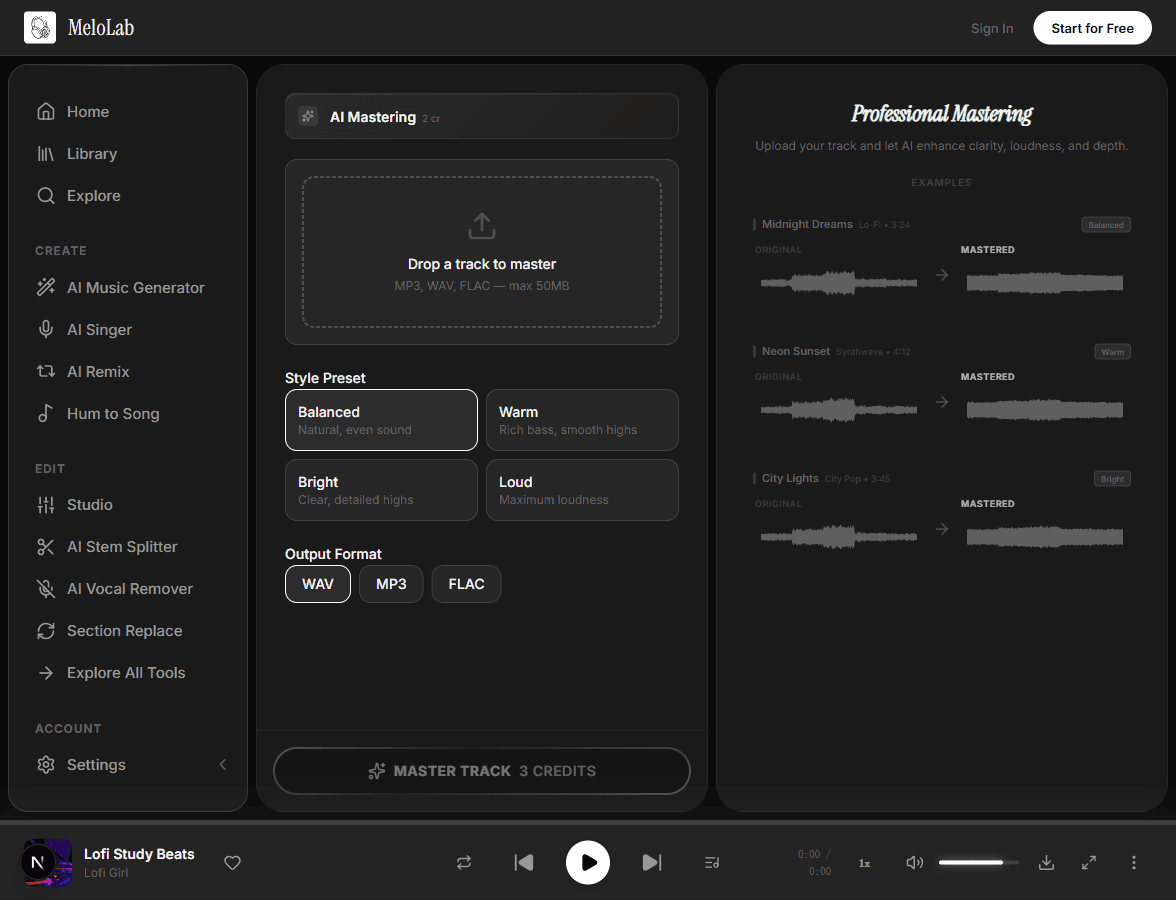Open the AI Mastering tool selector
The width and height of the screenshot is (1176, 900).
482,116
